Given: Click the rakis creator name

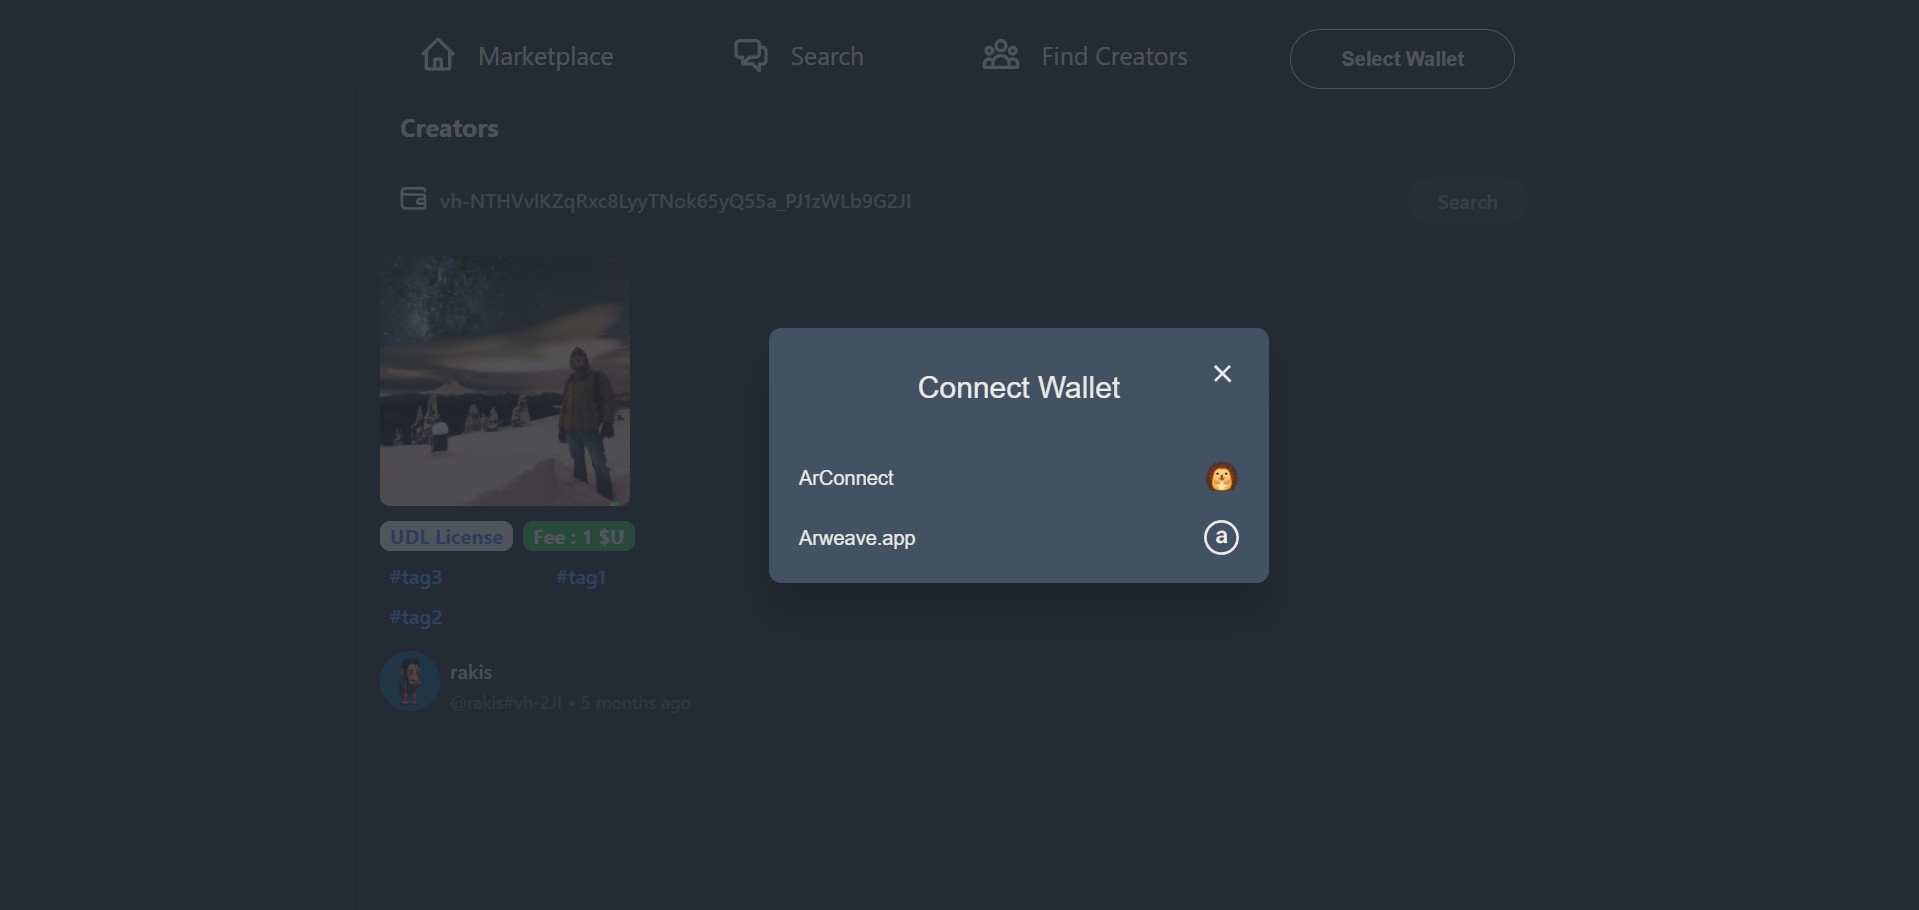Looking at the screenshot, I should click(x=471, y=672).
